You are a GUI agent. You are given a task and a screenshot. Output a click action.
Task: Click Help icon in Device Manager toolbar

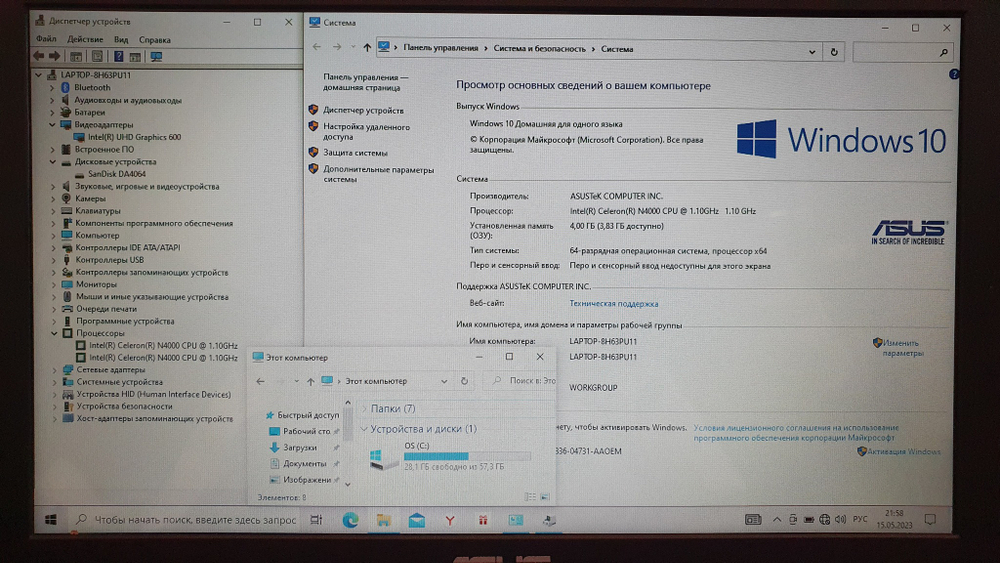[x=119, y=56]
